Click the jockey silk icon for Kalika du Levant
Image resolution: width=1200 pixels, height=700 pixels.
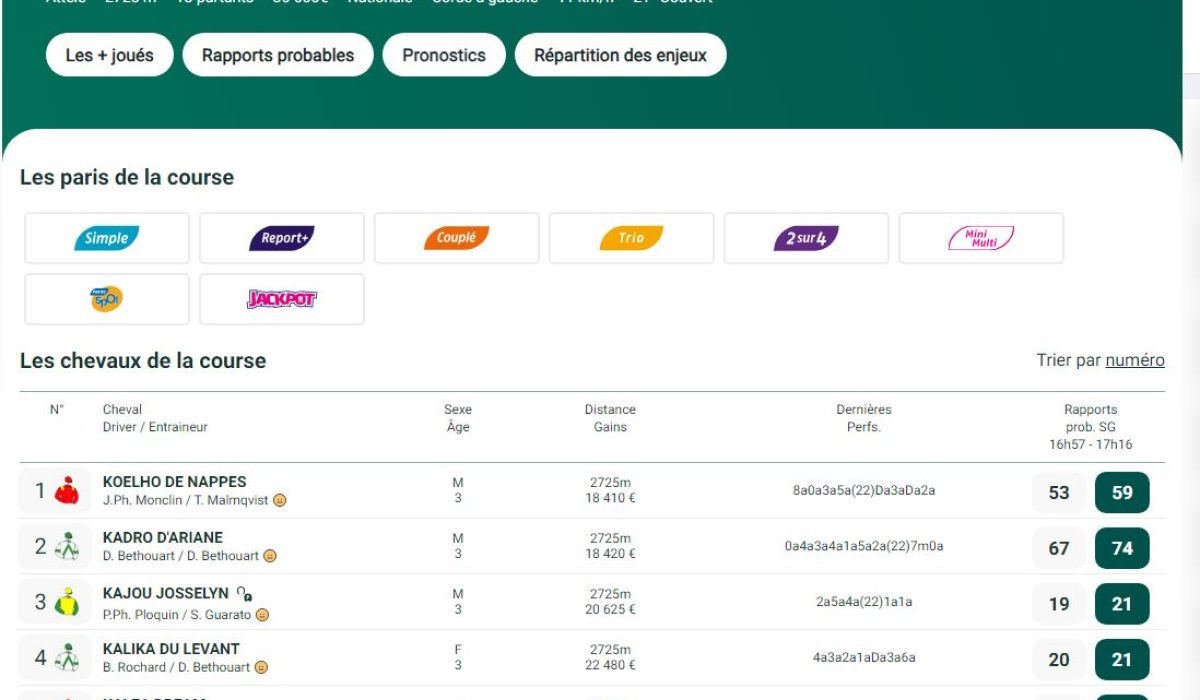[67, 658]
